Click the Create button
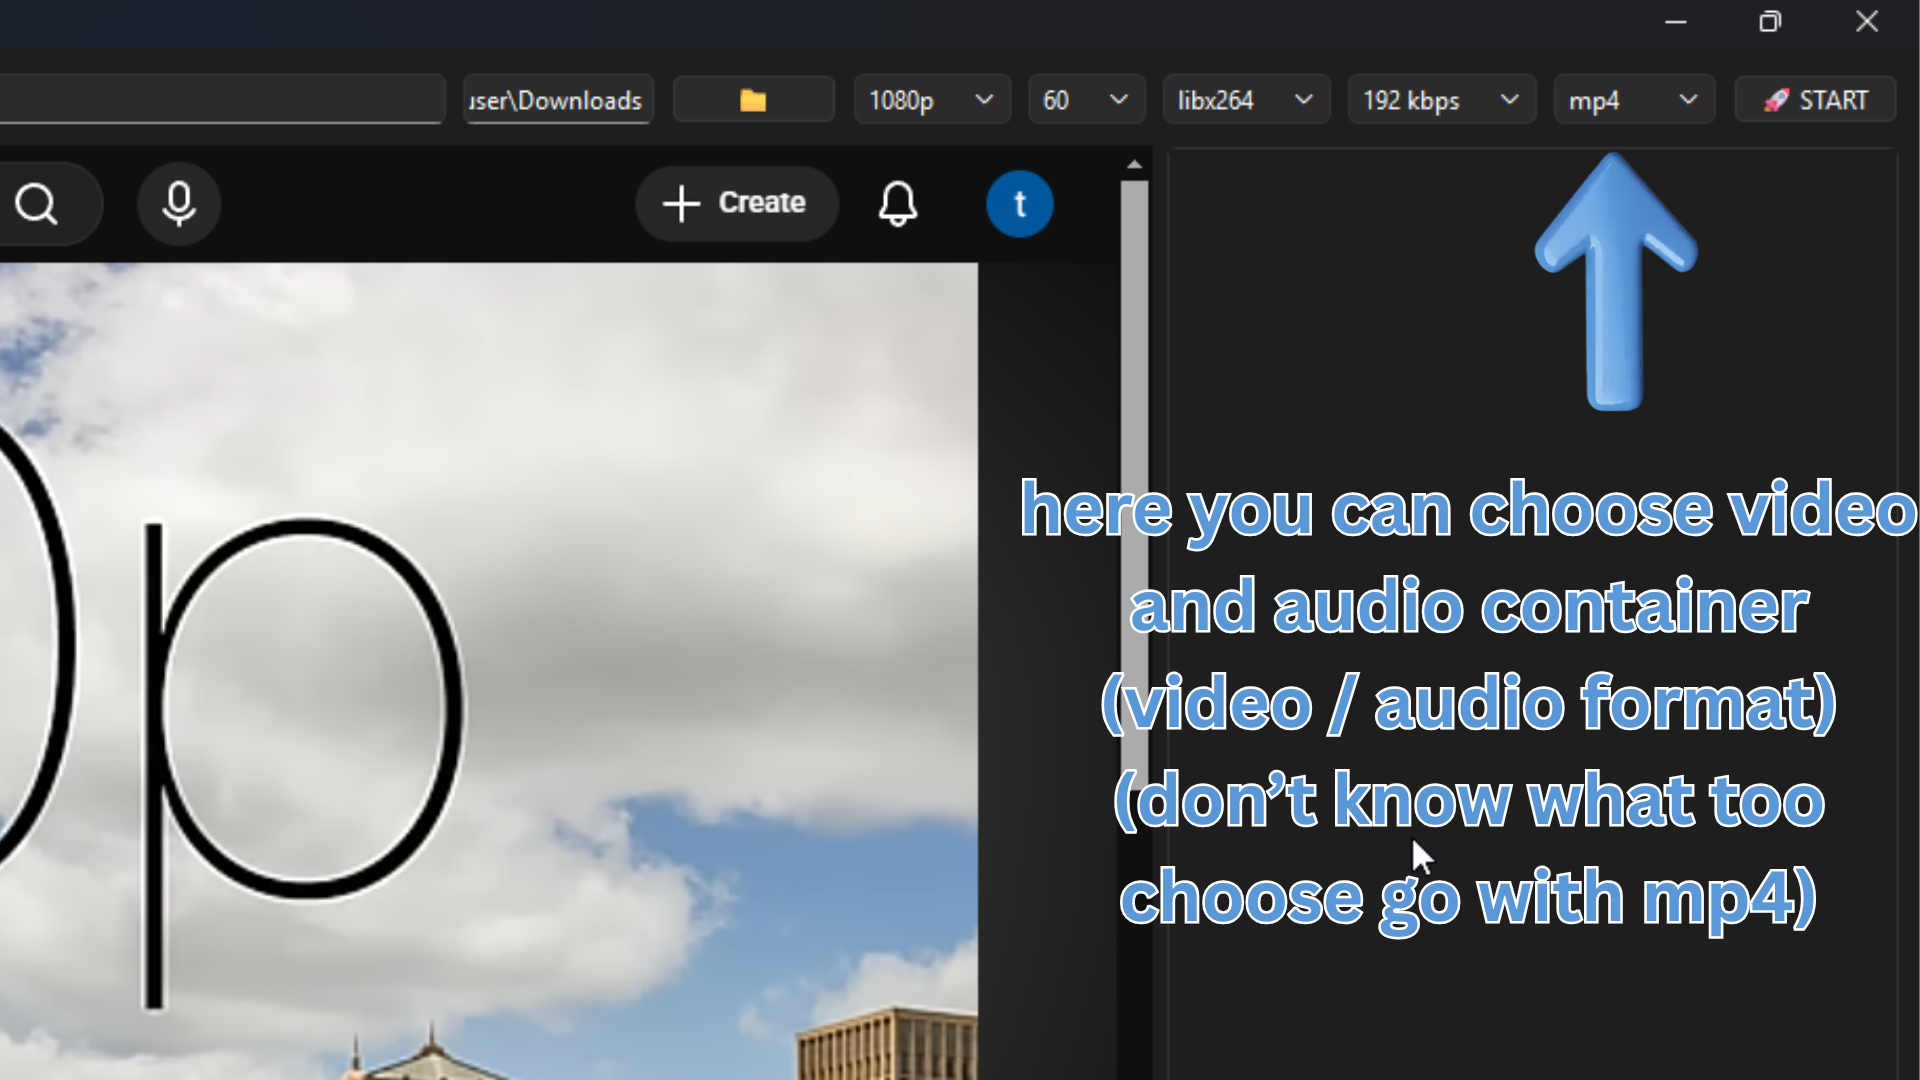This screenshot has width=1920, height=1080. pos(737,203)
